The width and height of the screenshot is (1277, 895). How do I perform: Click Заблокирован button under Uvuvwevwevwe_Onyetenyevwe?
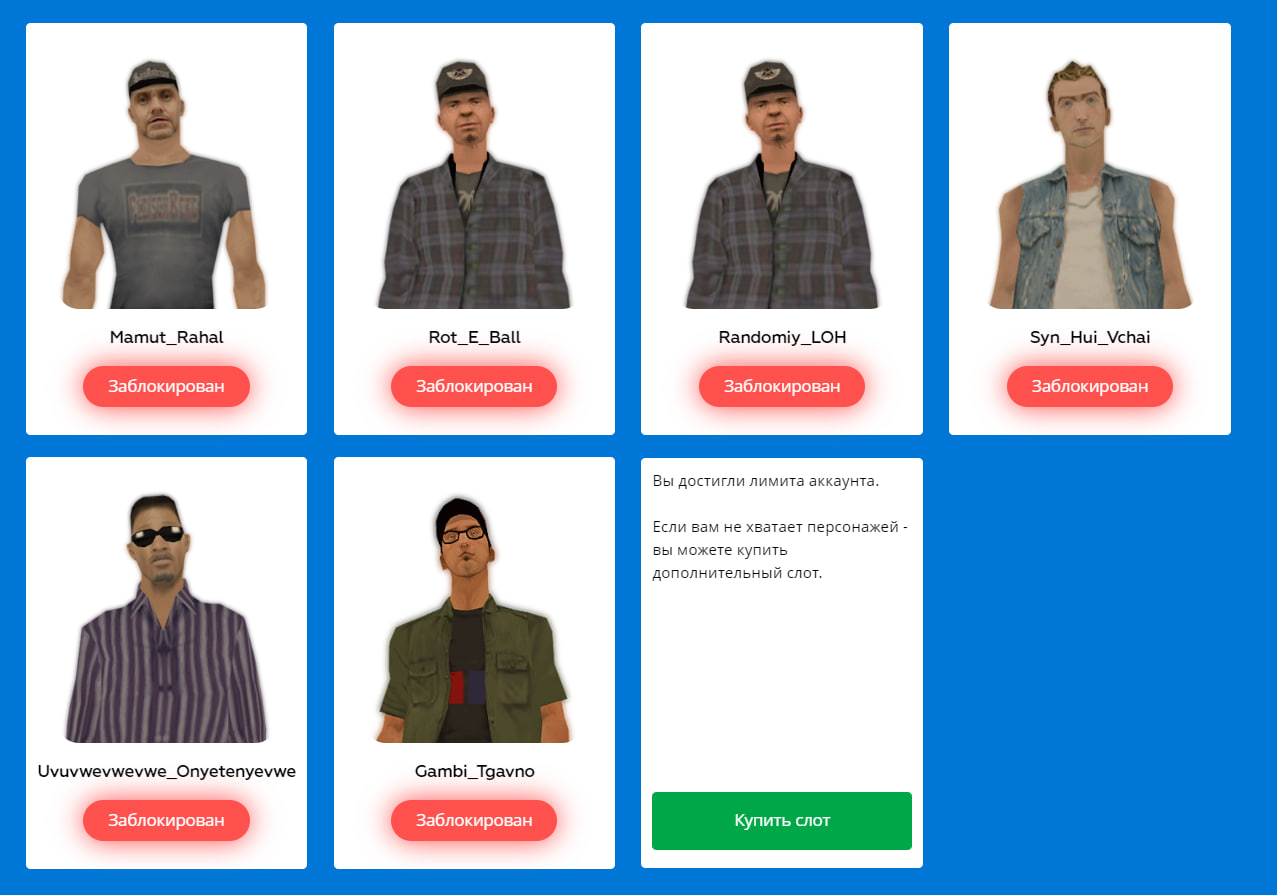point(166,820)
